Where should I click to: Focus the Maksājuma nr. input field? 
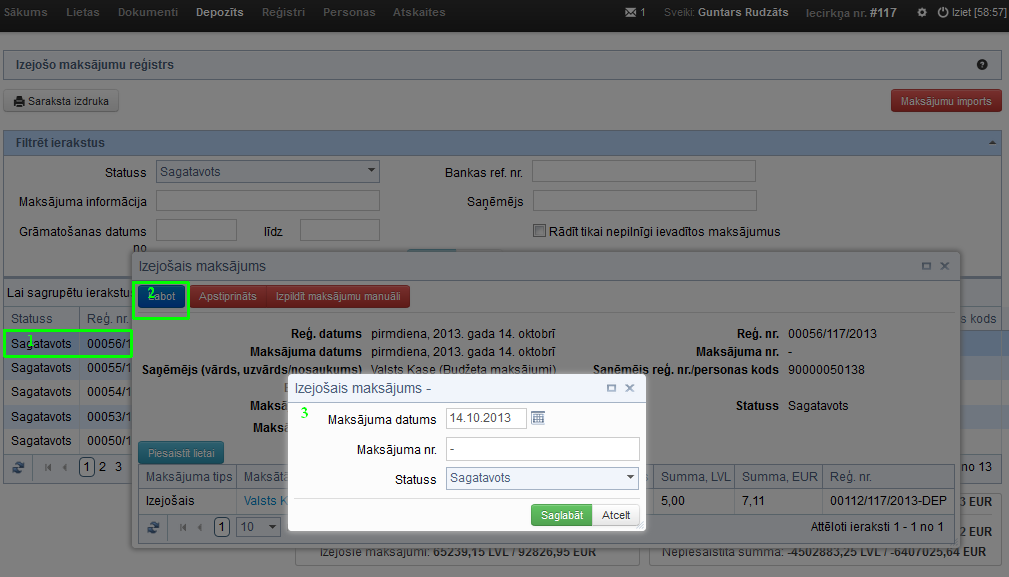[x=542, y=449]
